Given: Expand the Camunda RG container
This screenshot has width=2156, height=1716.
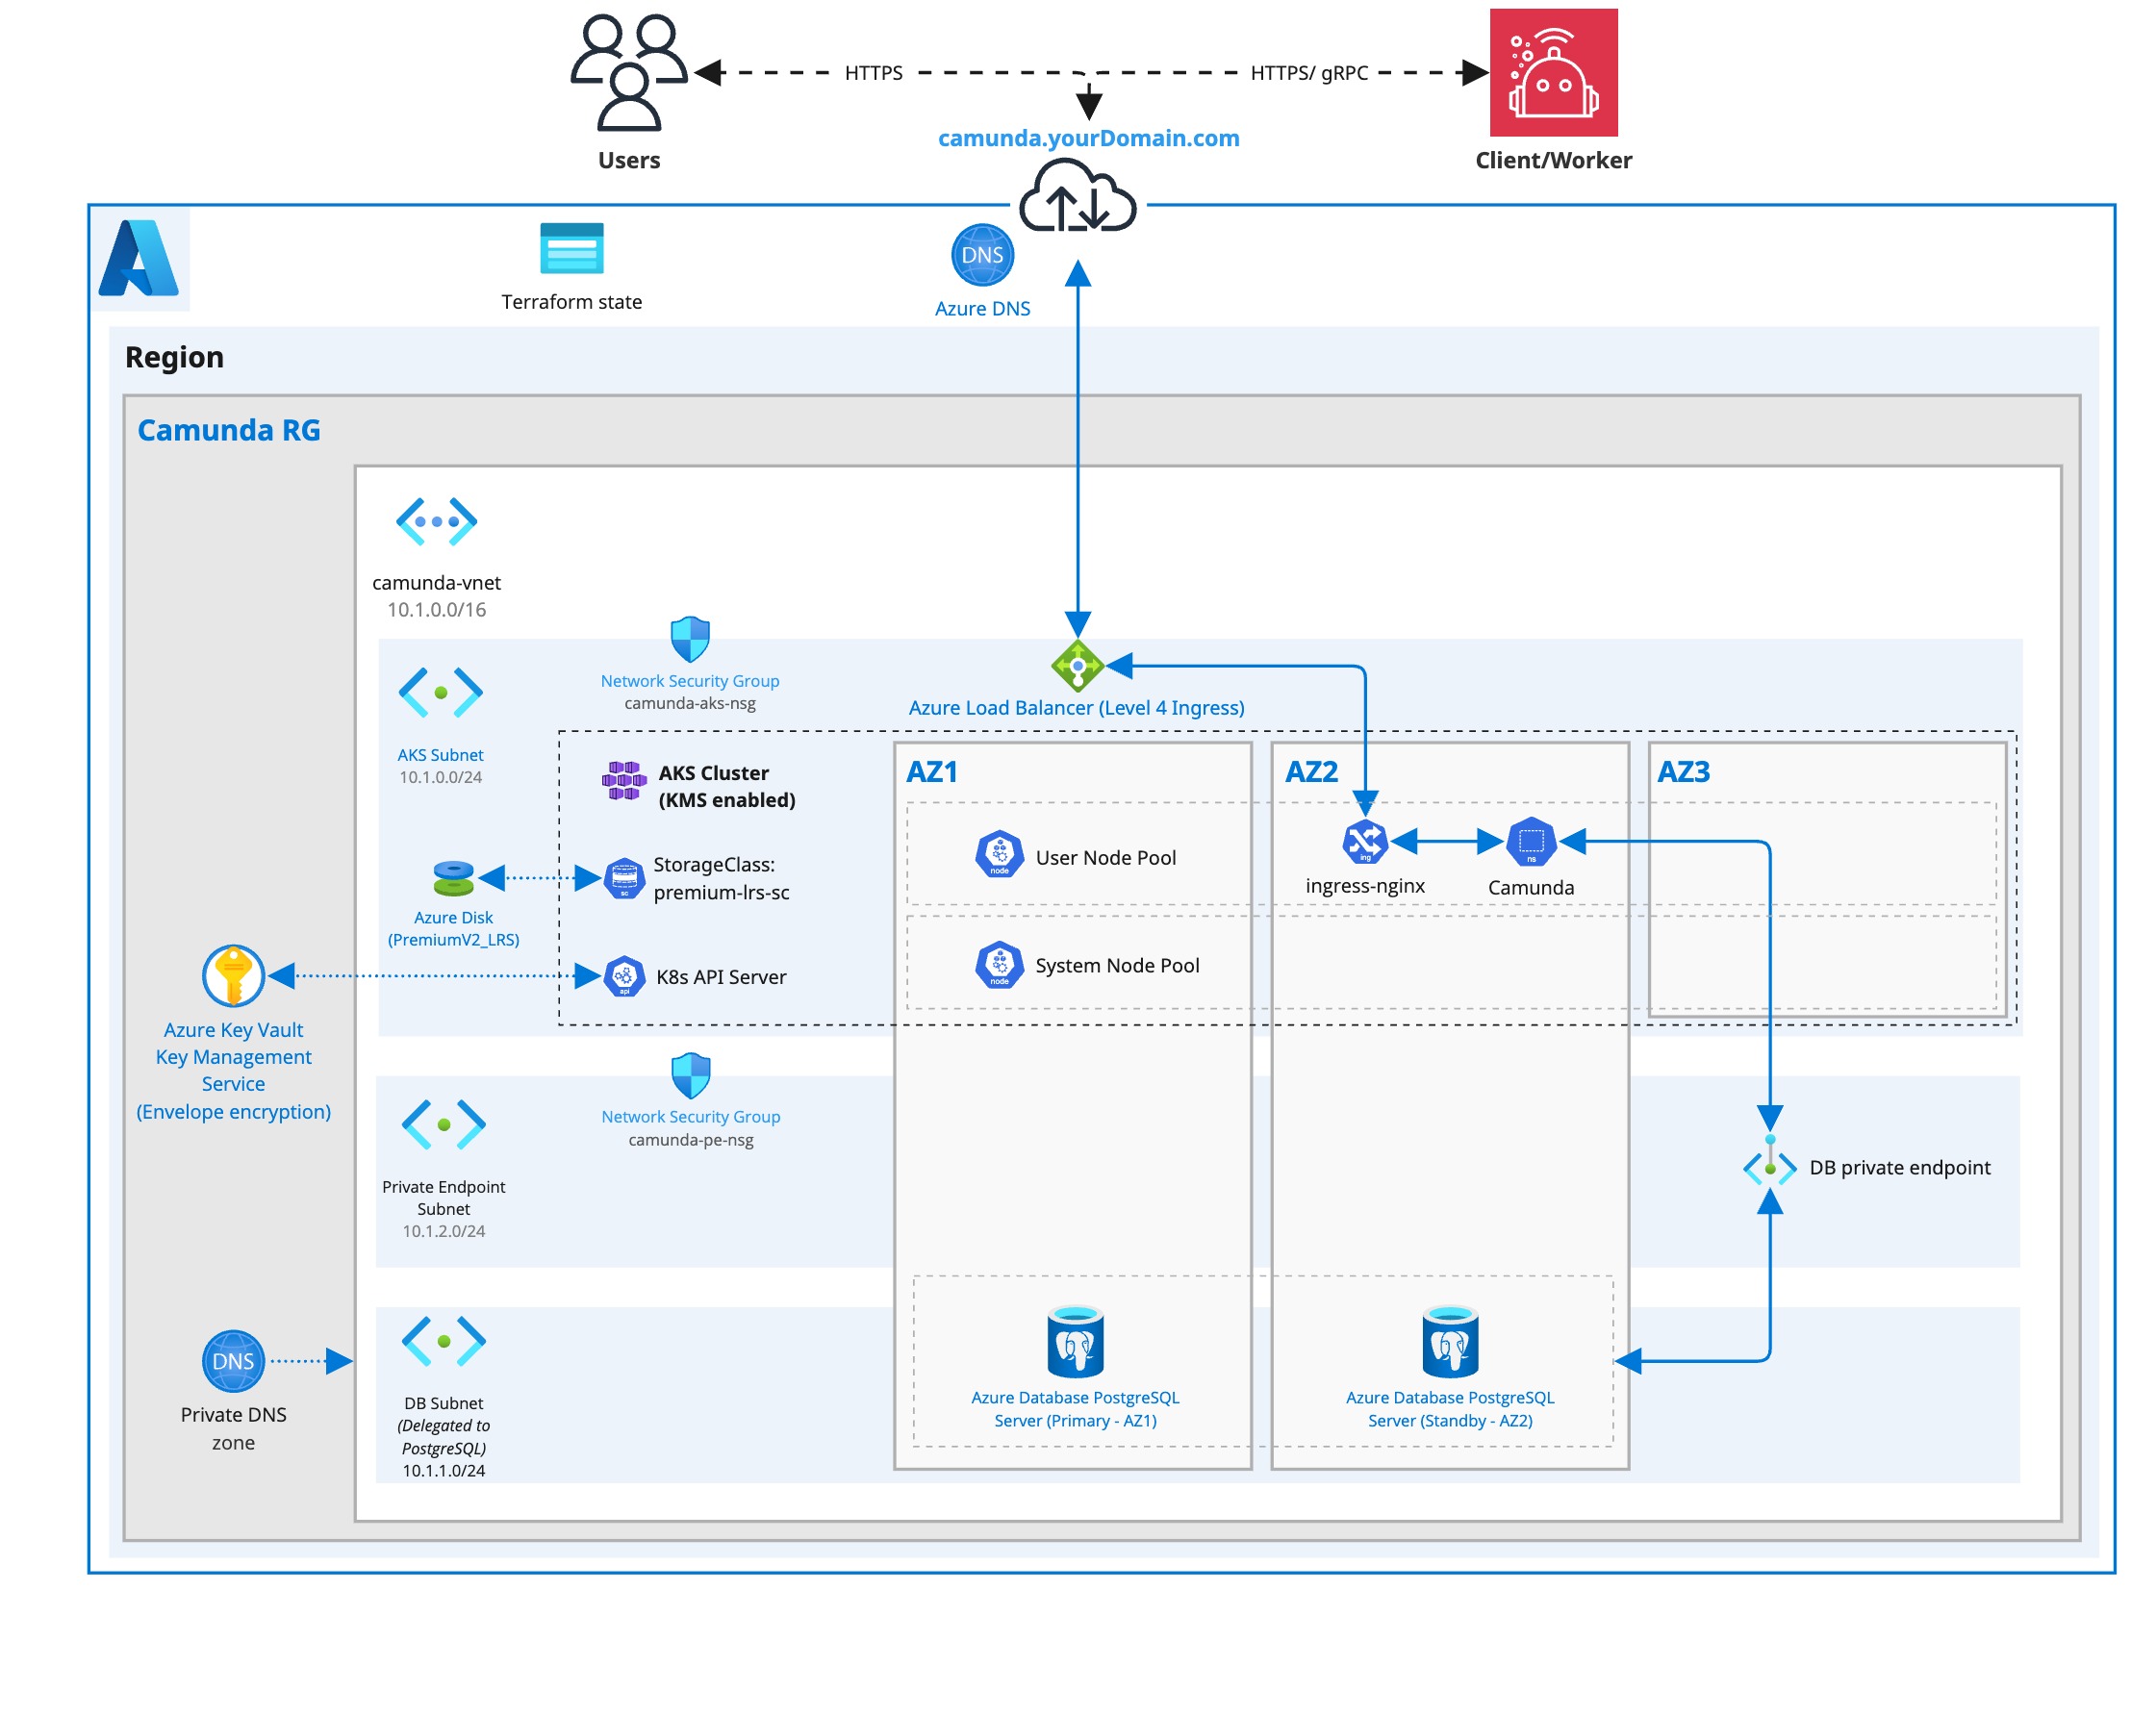Looking at the screenshot, I should coord(227,430).
